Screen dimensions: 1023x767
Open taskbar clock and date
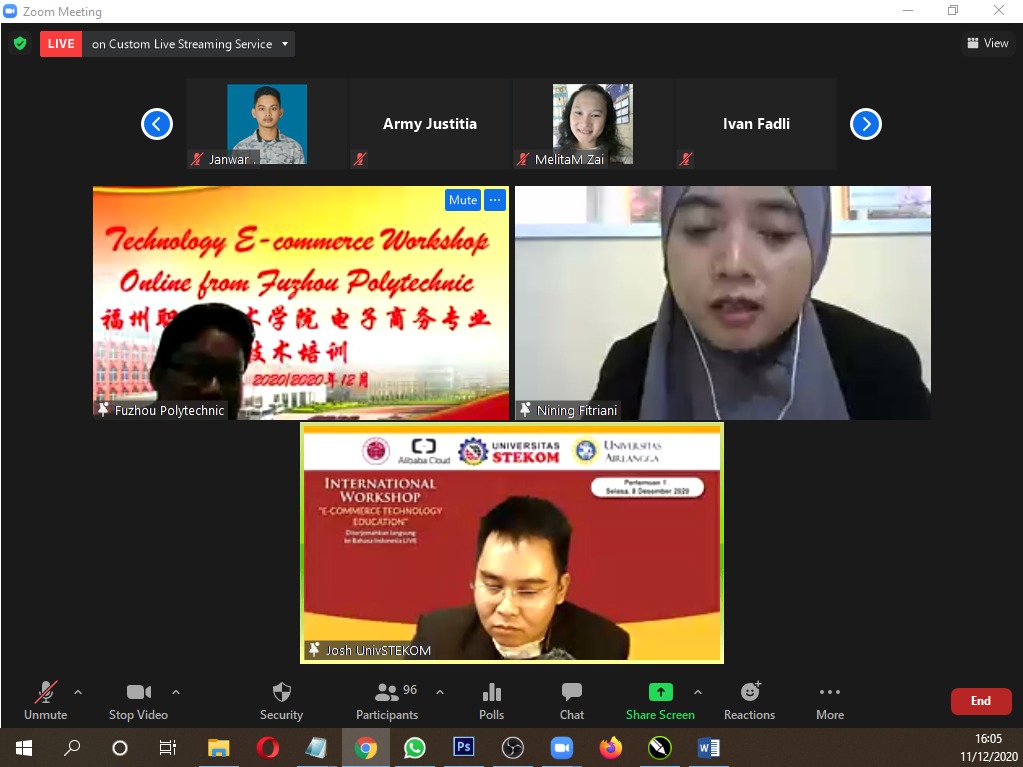pos(988,747)
